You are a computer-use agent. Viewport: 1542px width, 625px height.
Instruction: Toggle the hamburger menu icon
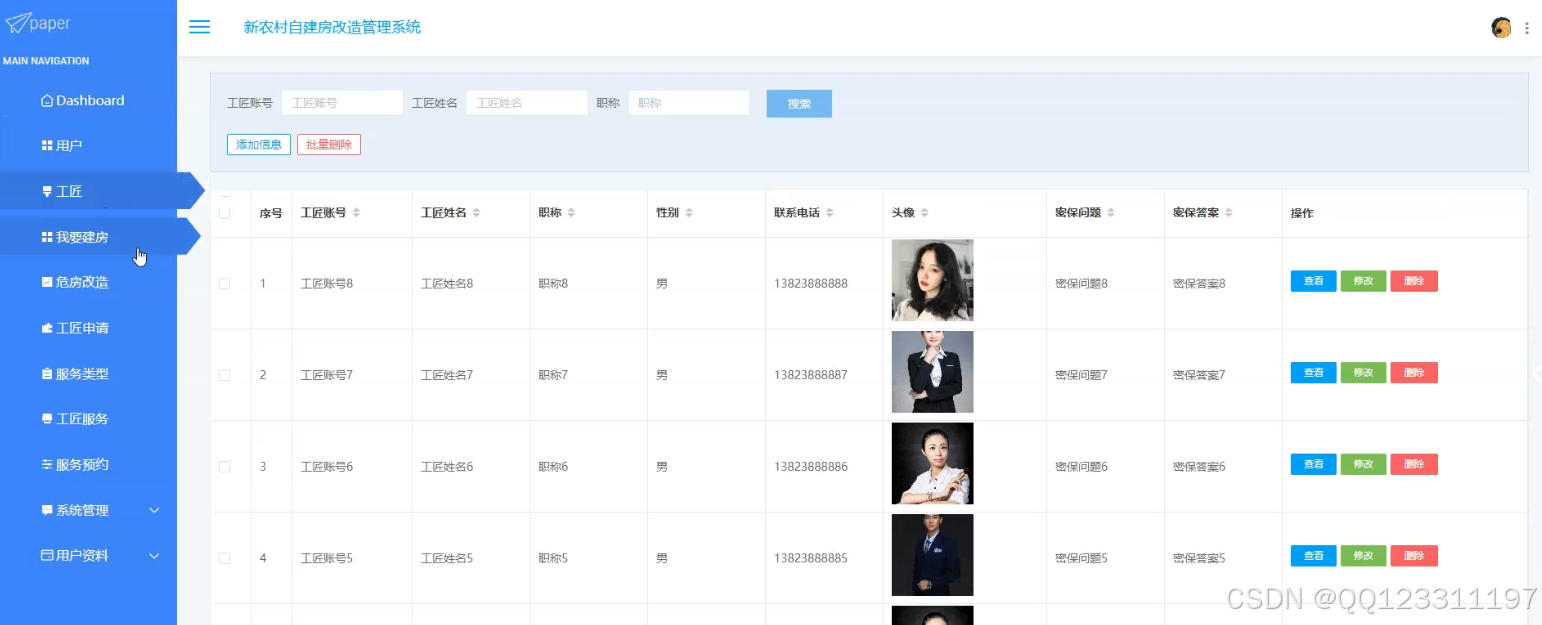[x=200, y=27]
